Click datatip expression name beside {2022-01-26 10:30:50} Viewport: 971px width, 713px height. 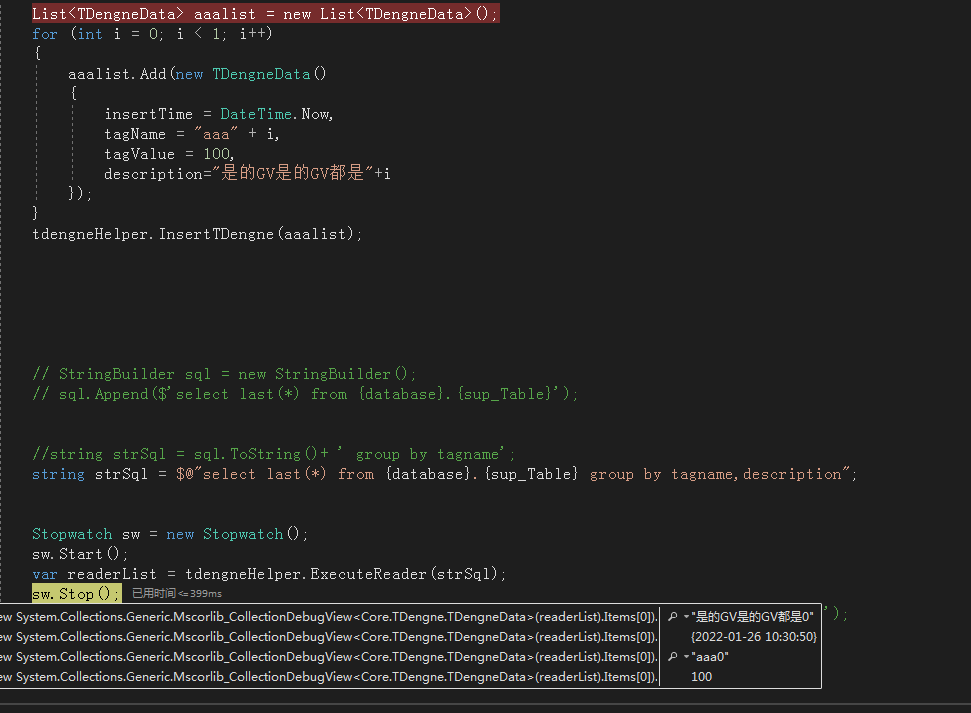coord(329,637)
